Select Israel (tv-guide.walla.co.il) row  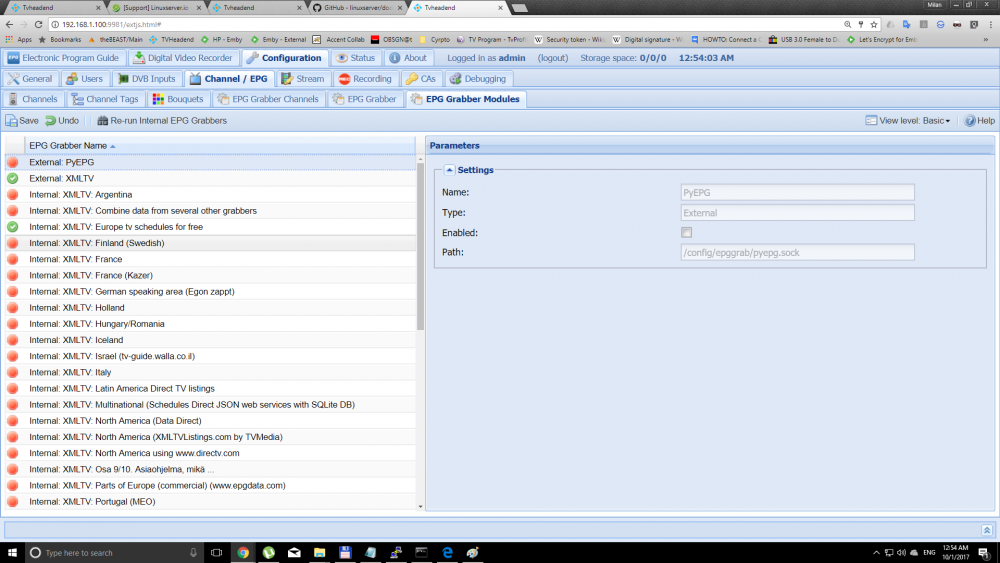point(210,356)
